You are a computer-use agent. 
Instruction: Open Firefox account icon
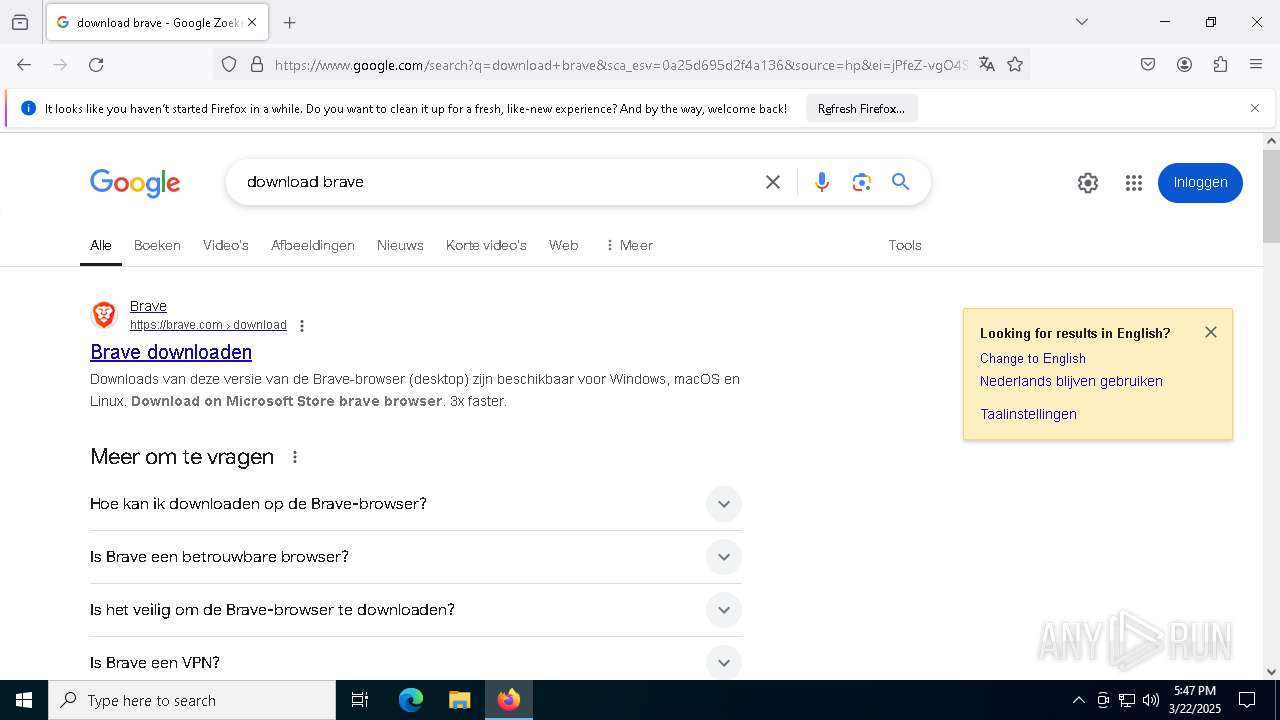(1184, 65)
